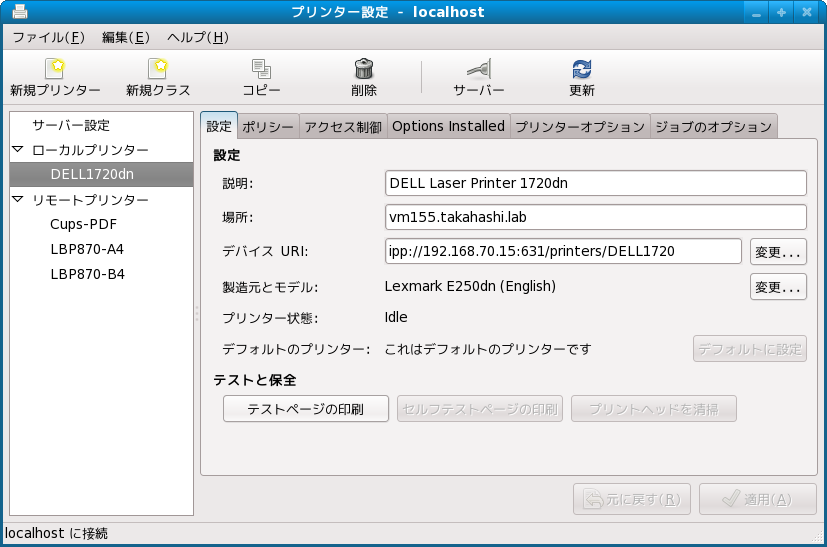
Task: Click 変更... button next to the device URI
Action: click(x=778, y=251)
